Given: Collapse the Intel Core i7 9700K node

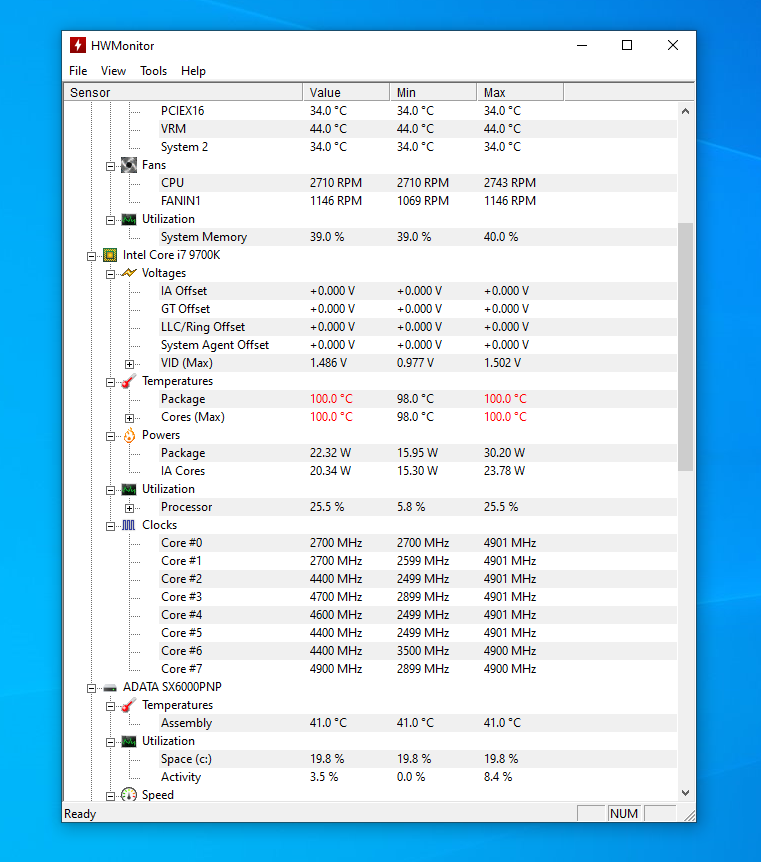Looking at the screenshot, I should 92,256.
